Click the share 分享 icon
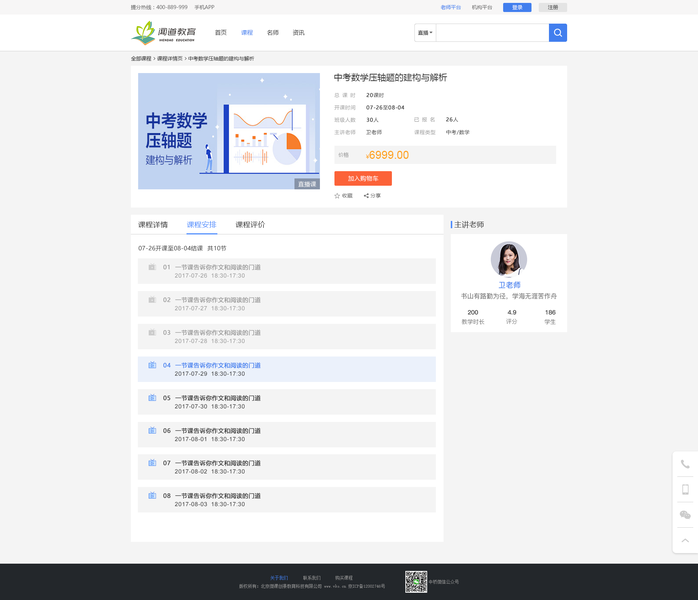 coord(366,195)
